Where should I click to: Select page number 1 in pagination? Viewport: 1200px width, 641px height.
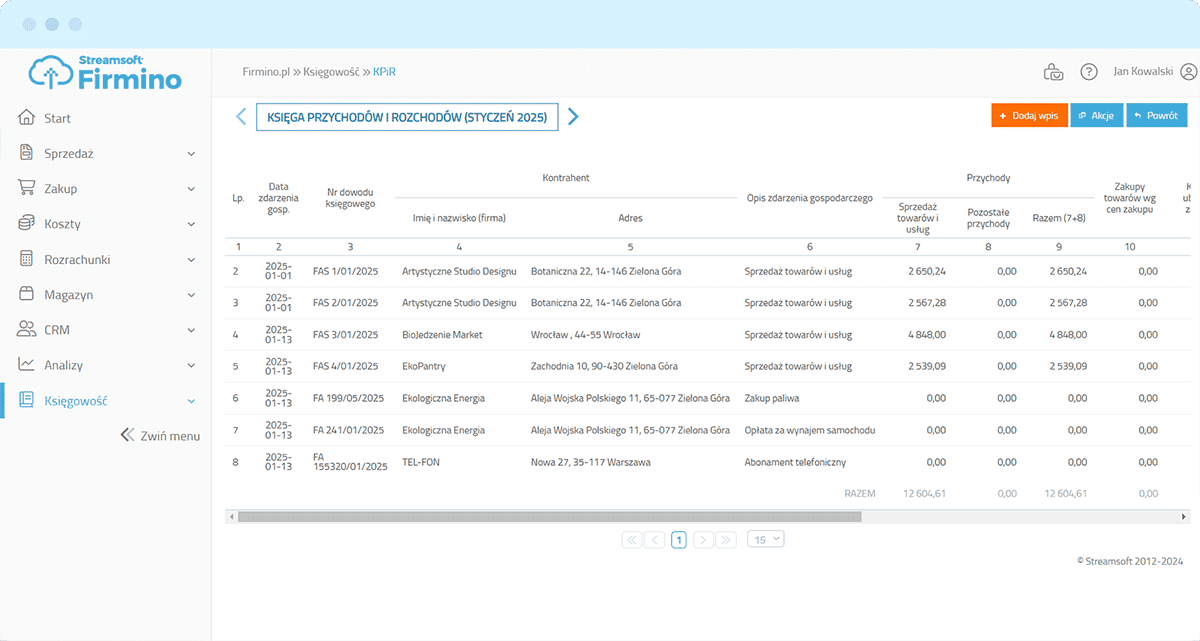click(x=679, y=540)
